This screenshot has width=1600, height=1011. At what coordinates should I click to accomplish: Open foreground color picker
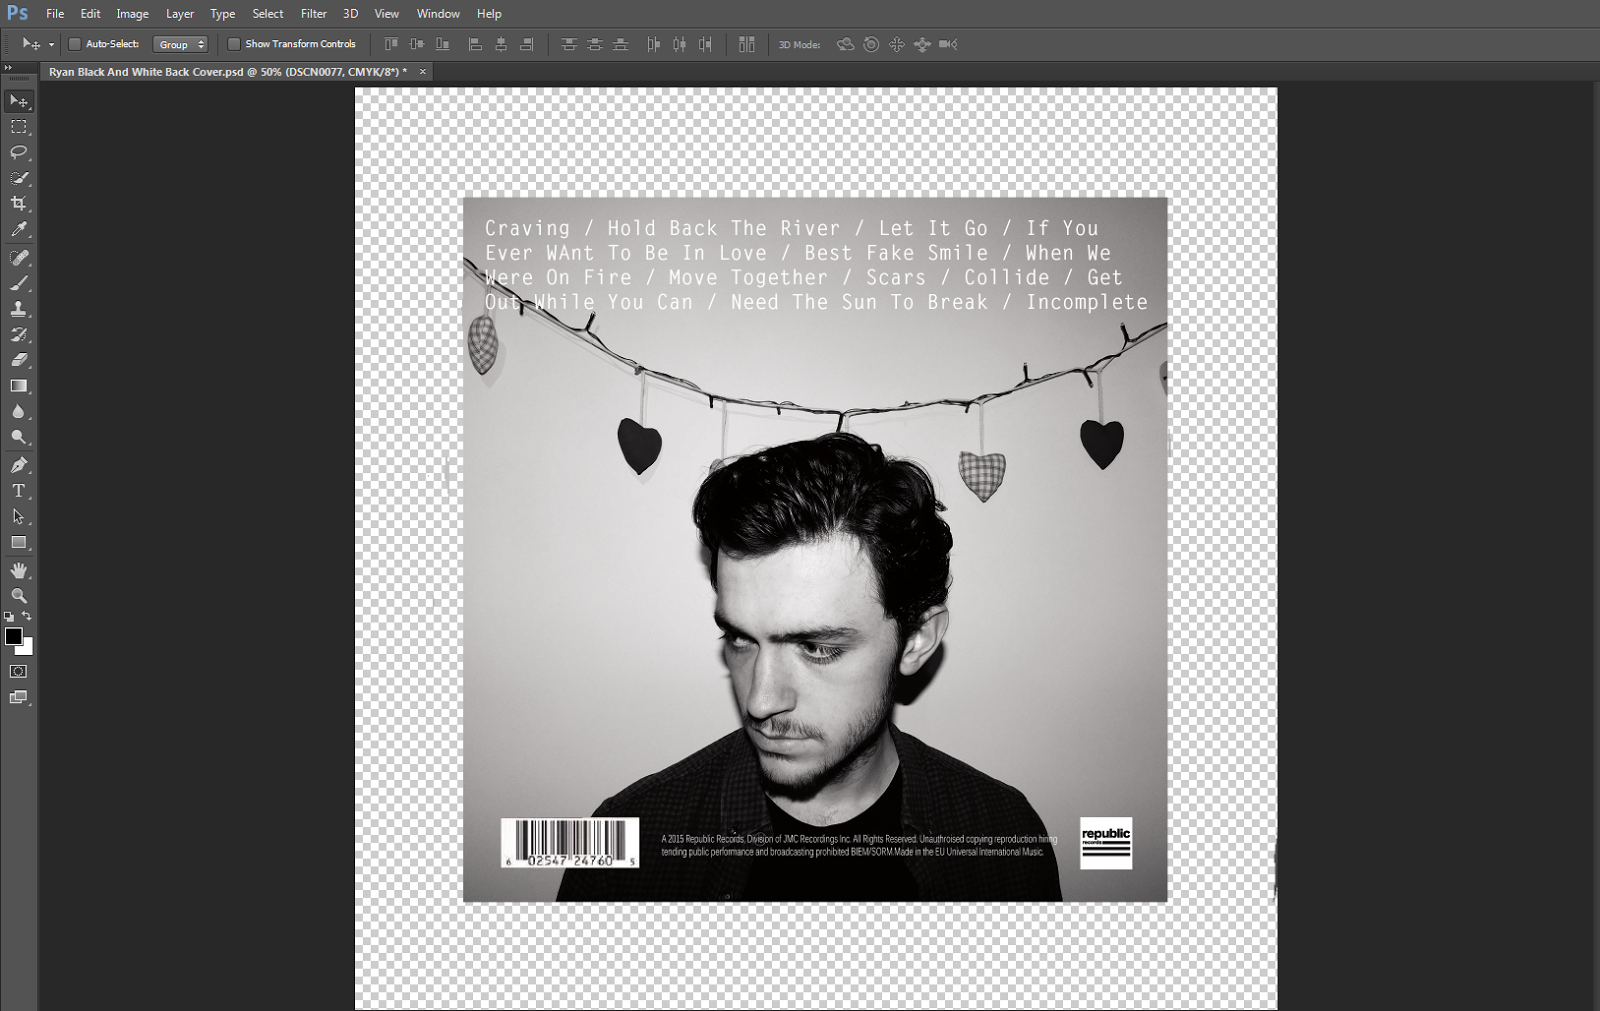(x=13, y=636)
